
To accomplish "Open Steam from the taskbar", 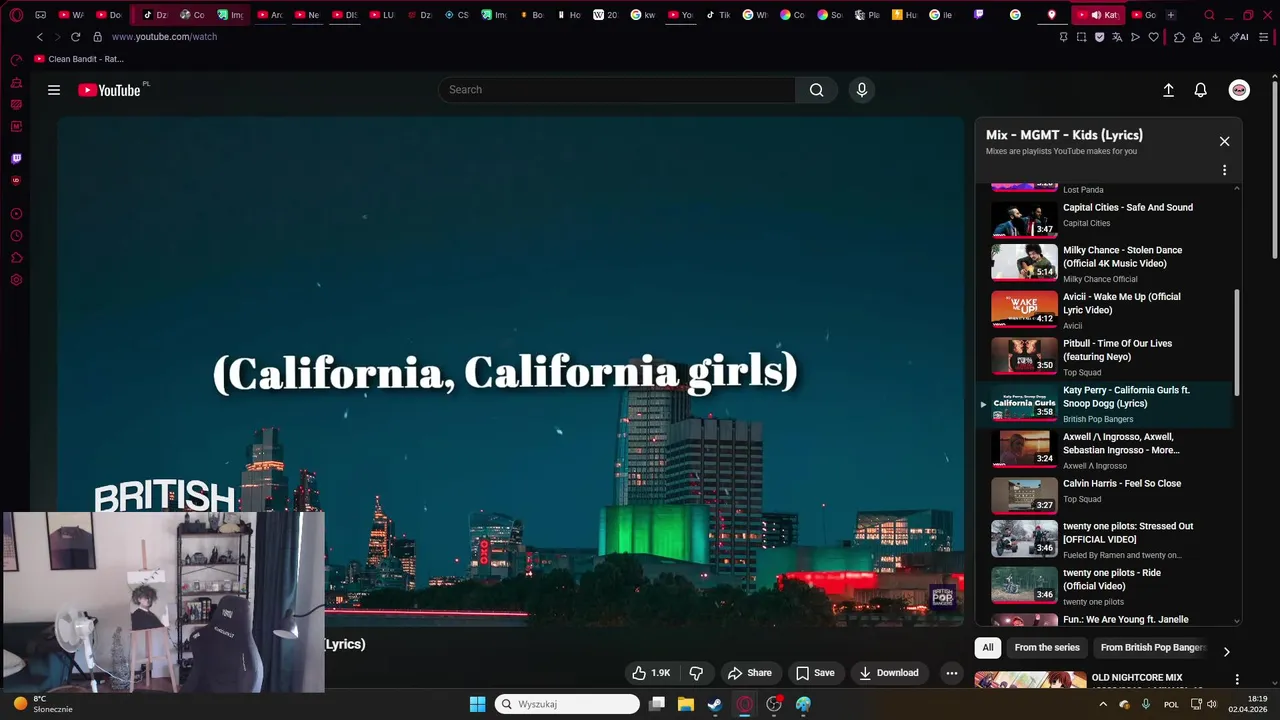I will [715, 704].
